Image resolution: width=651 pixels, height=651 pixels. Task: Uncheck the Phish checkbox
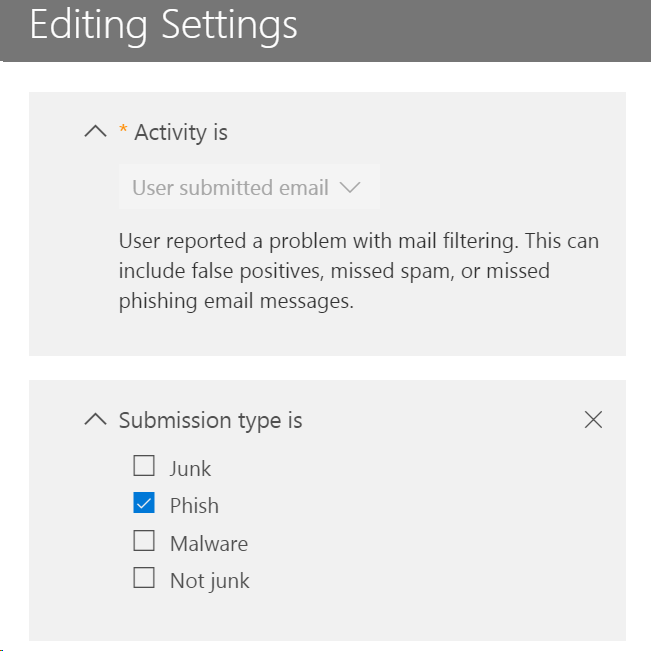(144, 503)
